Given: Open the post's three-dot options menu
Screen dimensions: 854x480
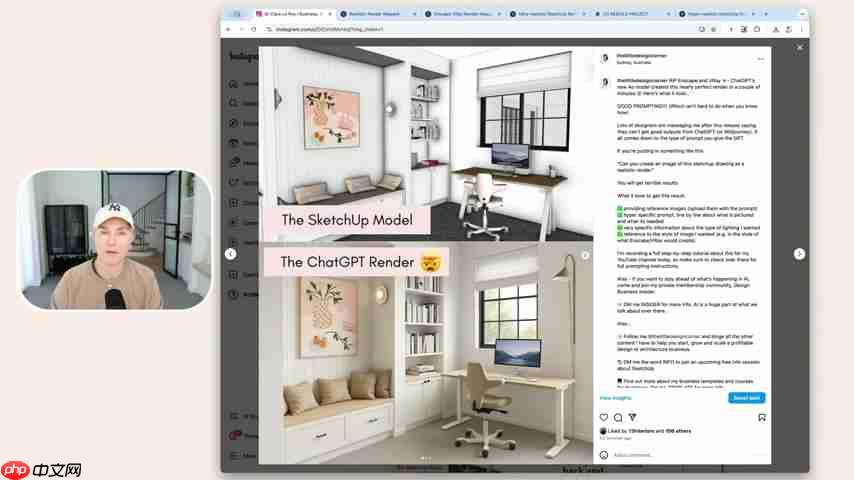Looking at the screenshot, I should [760, 58].
